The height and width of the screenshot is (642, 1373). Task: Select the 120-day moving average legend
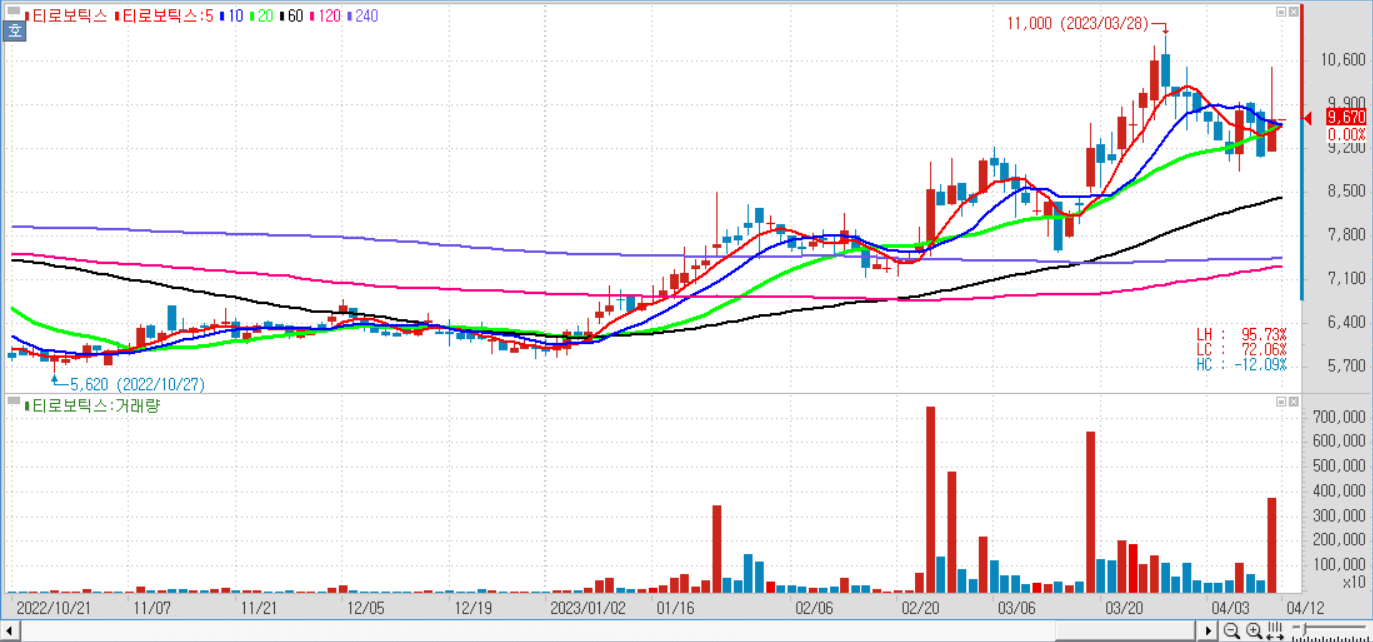[326, 16]
